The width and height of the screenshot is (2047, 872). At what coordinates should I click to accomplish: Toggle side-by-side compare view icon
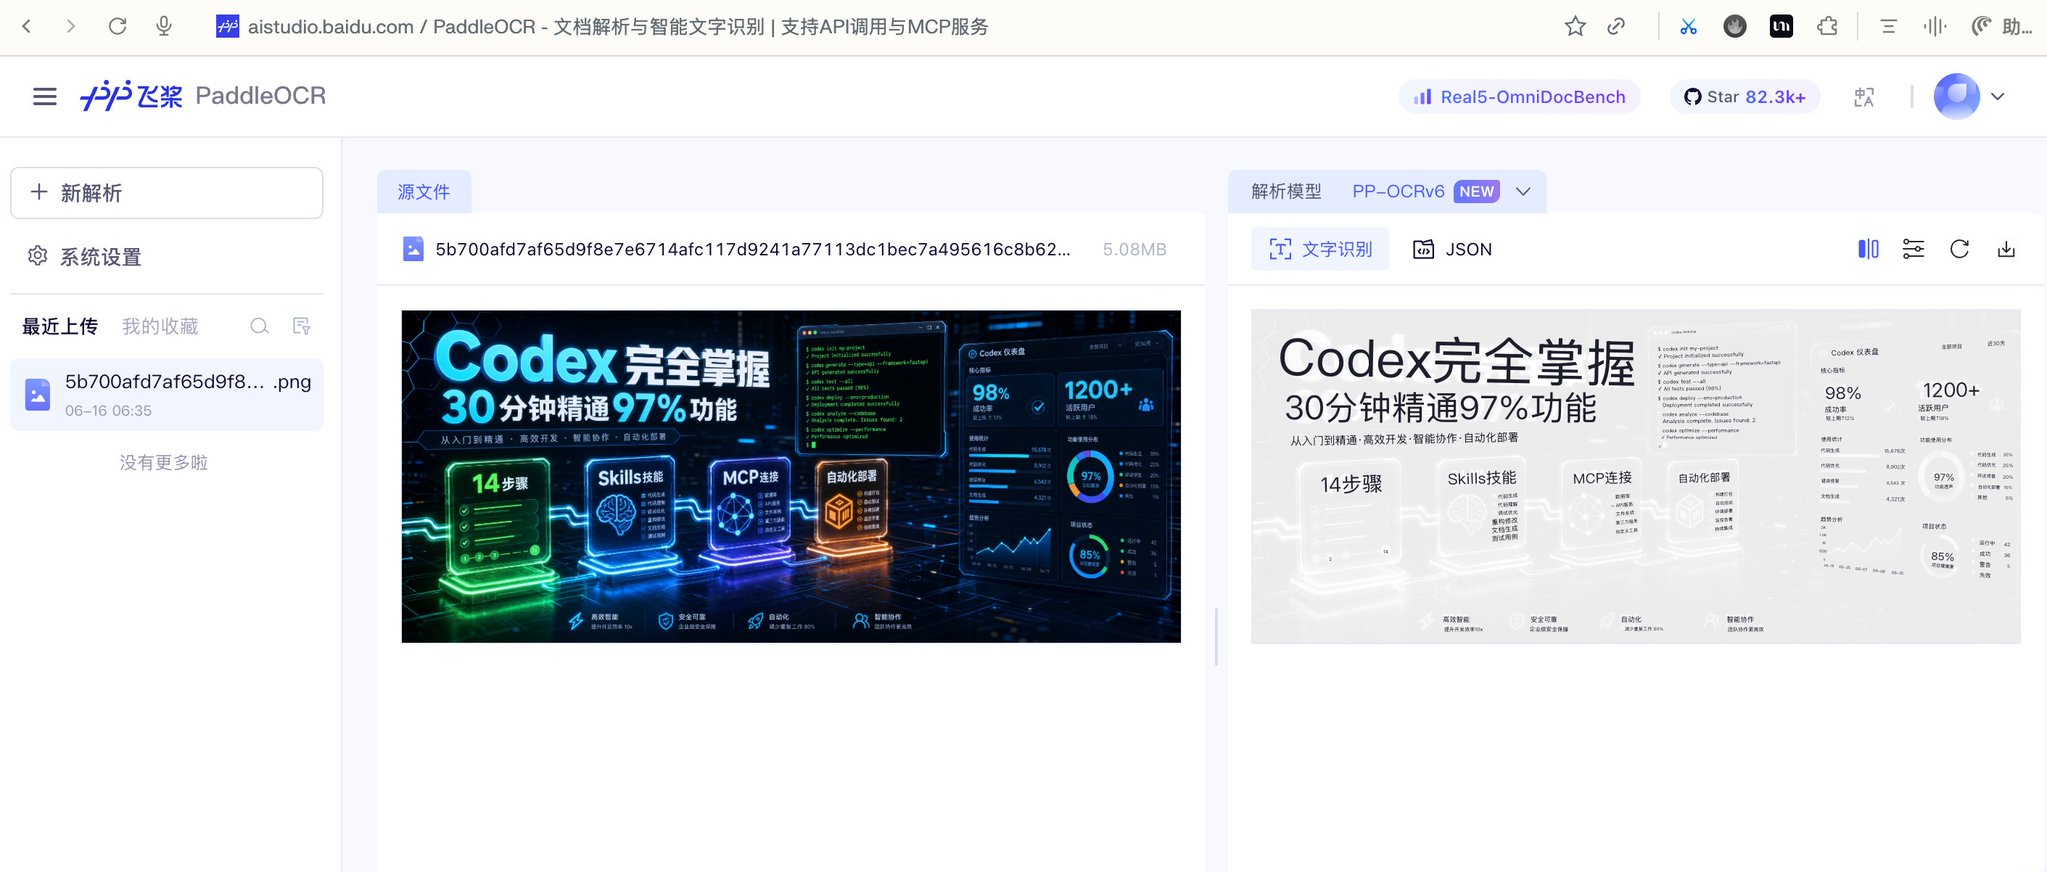click(x=1868, y=249)
